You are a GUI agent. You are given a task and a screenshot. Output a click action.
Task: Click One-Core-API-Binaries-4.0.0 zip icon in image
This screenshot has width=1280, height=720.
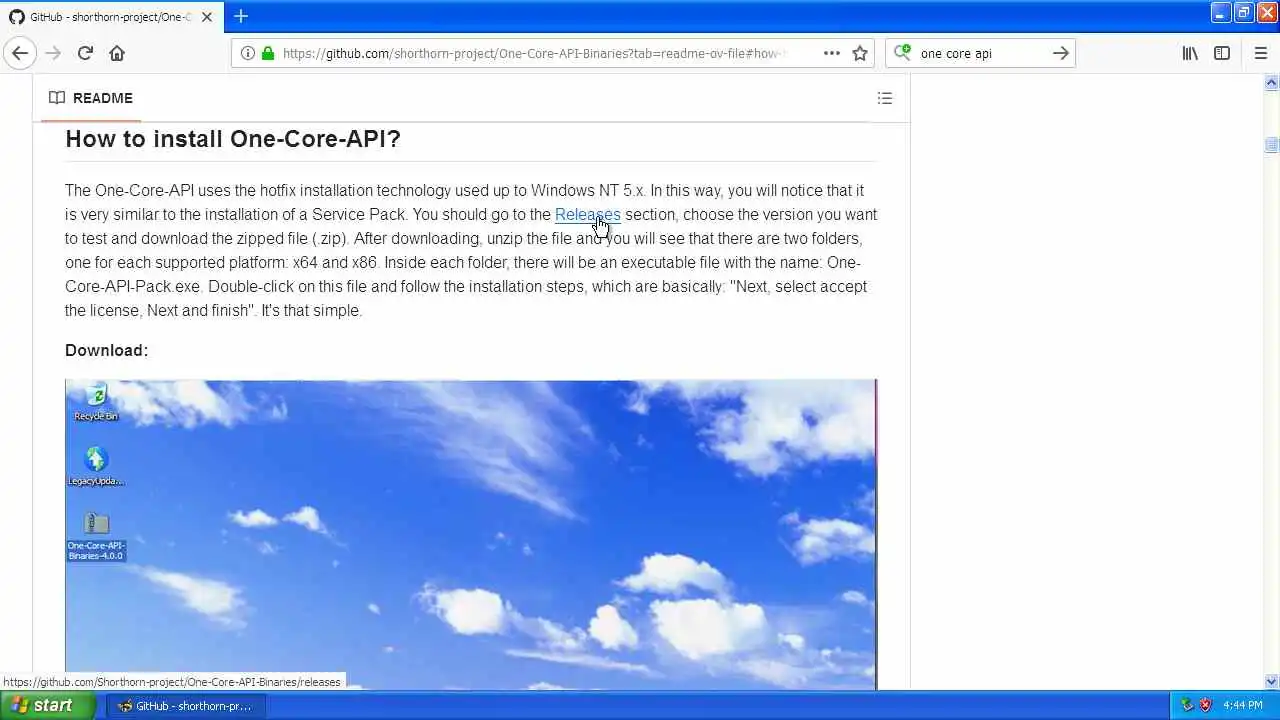[96, 536]
